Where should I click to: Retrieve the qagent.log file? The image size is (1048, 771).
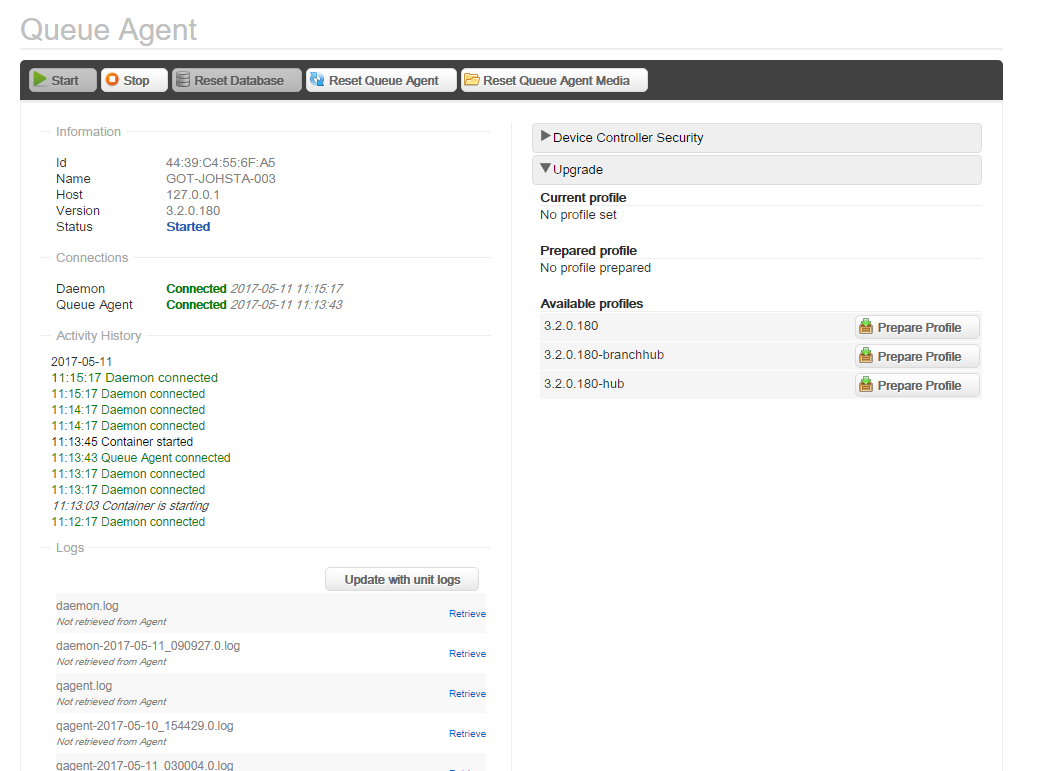point(467,694)
